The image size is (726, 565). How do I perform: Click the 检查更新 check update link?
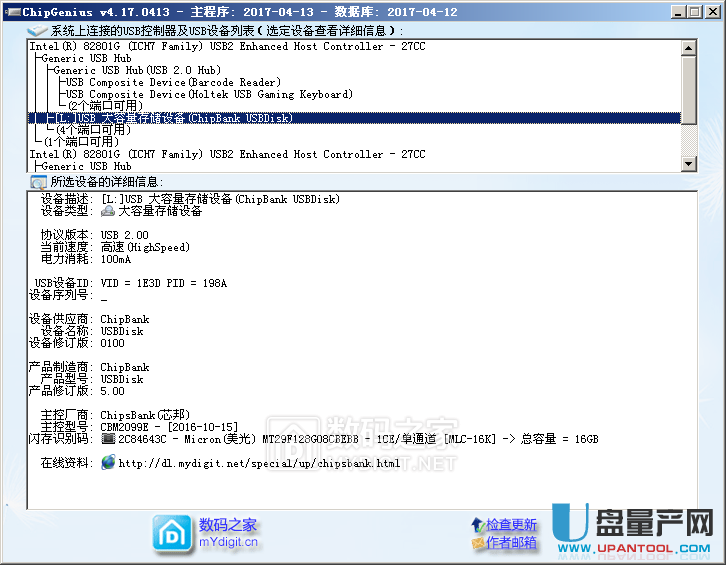click(511, 525)
